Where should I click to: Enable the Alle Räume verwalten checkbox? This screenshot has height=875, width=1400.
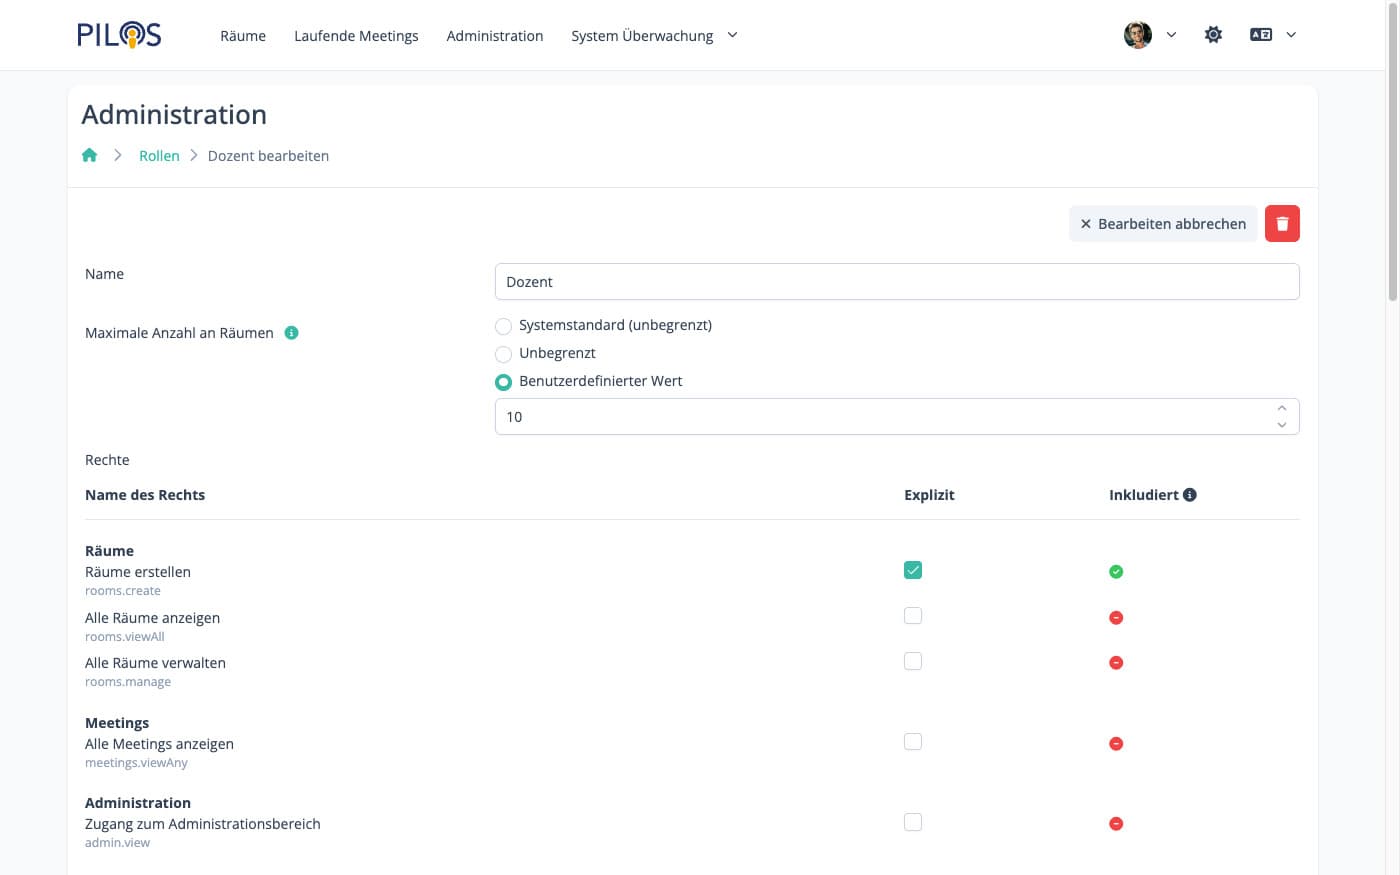click(912, 661)
